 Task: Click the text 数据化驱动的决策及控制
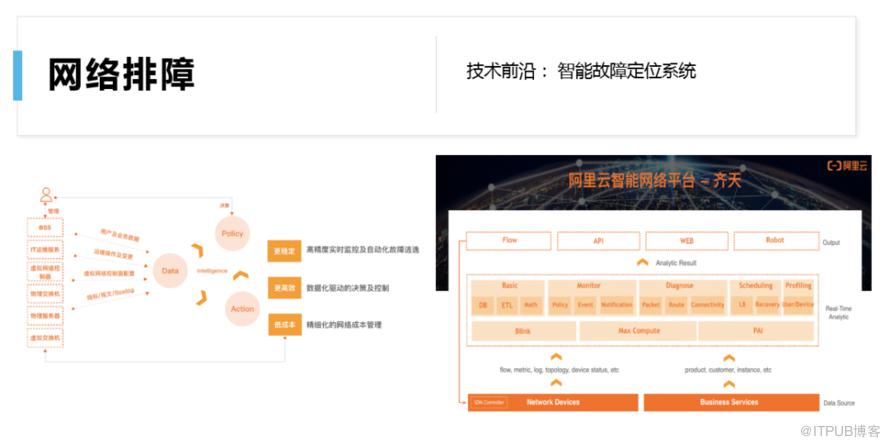point(347,288)
